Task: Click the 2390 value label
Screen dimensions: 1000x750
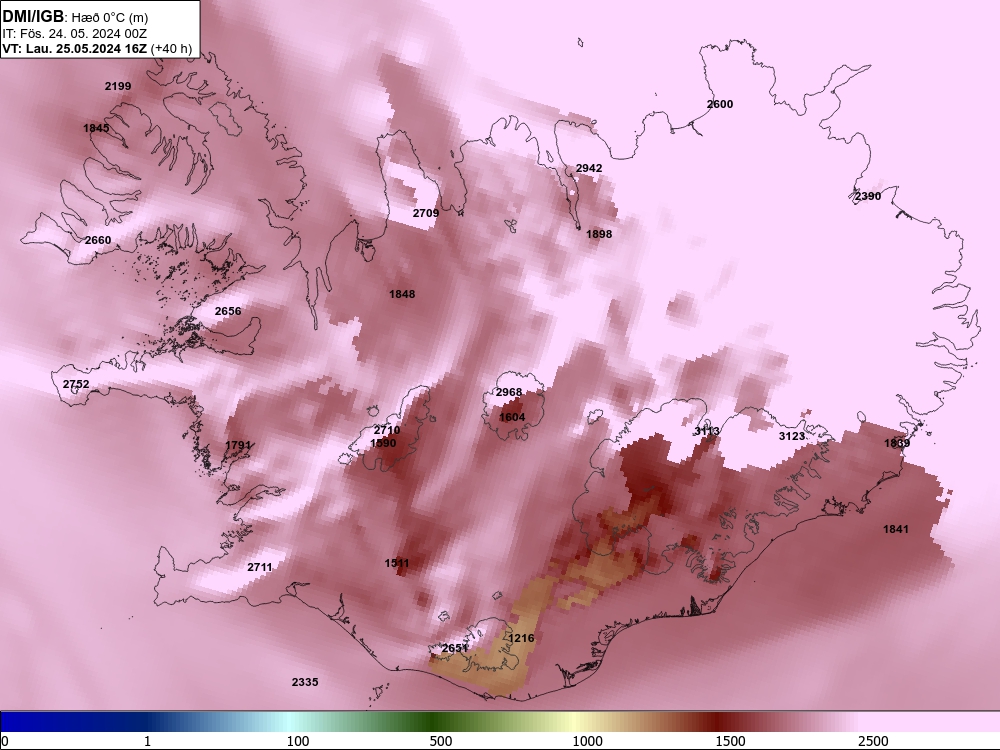Action: click(x=868, y=196)
